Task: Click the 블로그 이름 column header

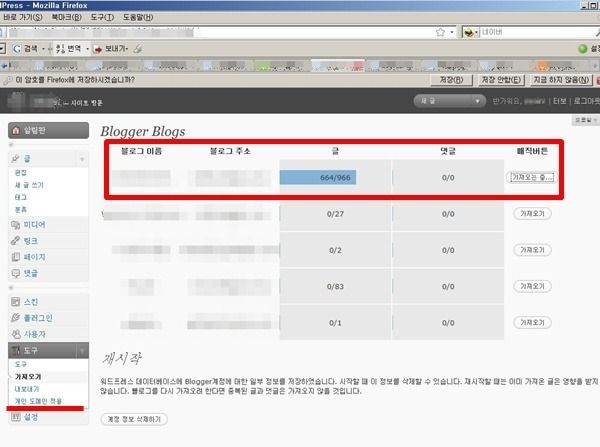Action: pos(141,151)
